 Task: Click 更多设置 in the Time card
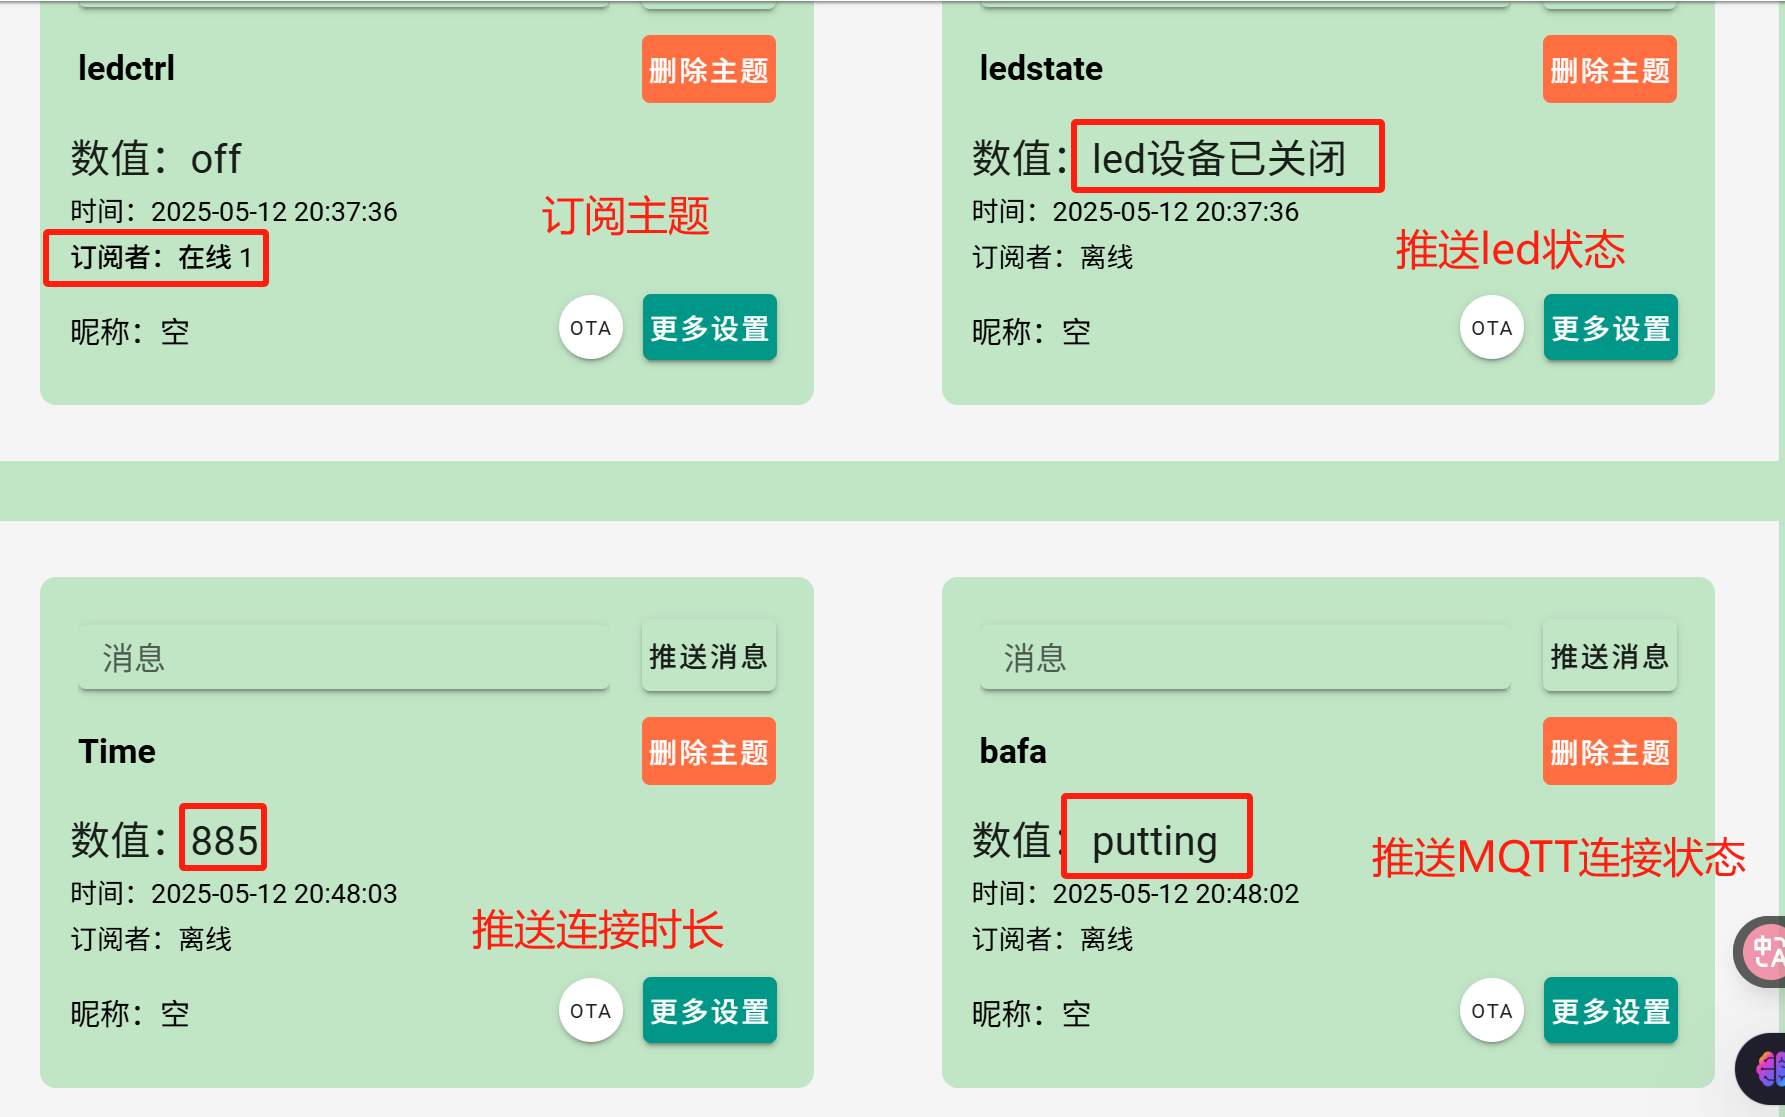(709, 1011)
